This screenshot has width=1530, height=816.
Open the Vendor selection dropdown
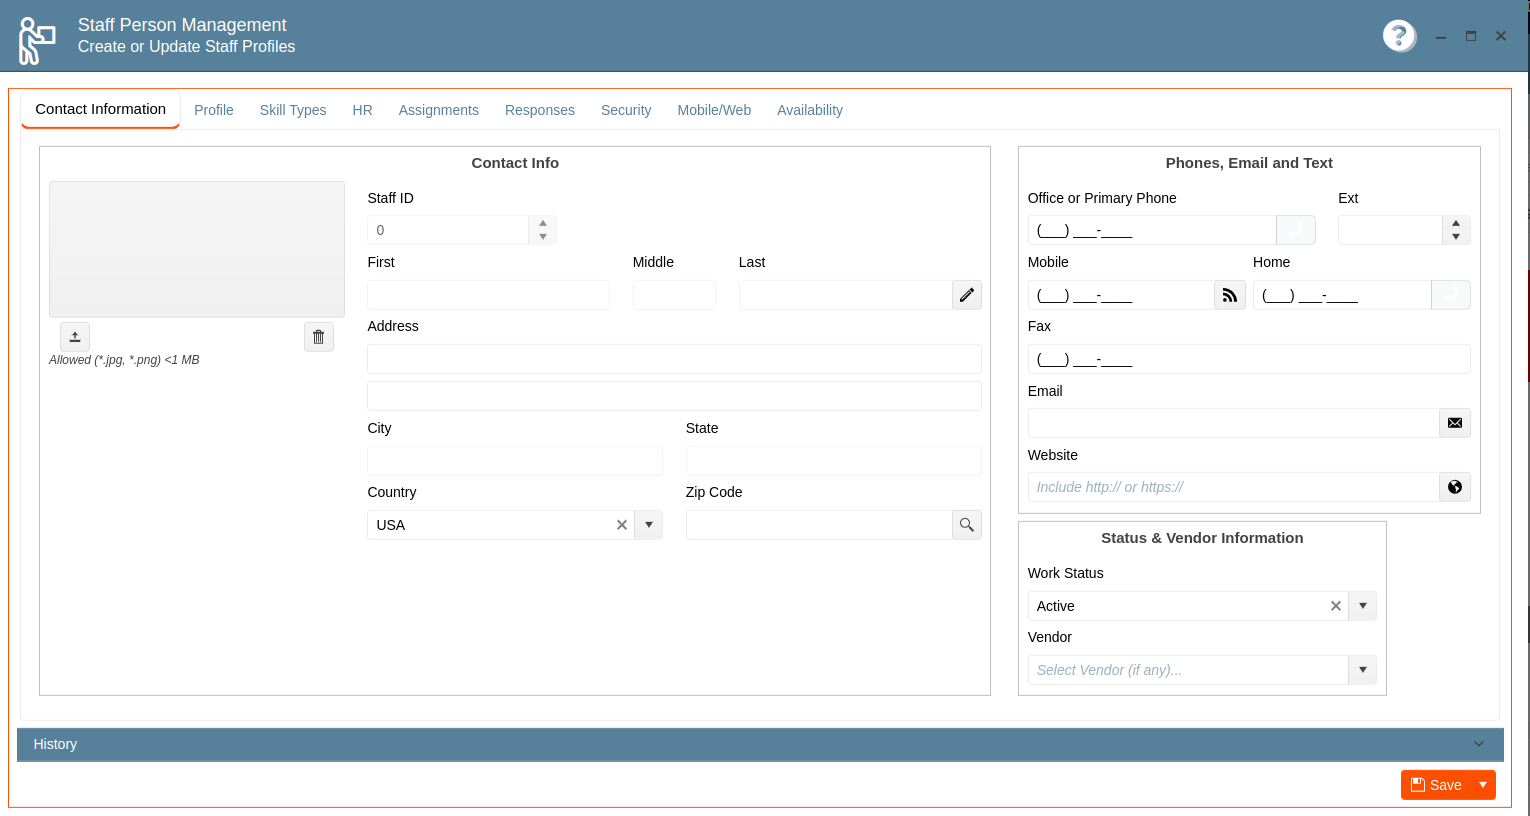click(x=1362, y=669)
